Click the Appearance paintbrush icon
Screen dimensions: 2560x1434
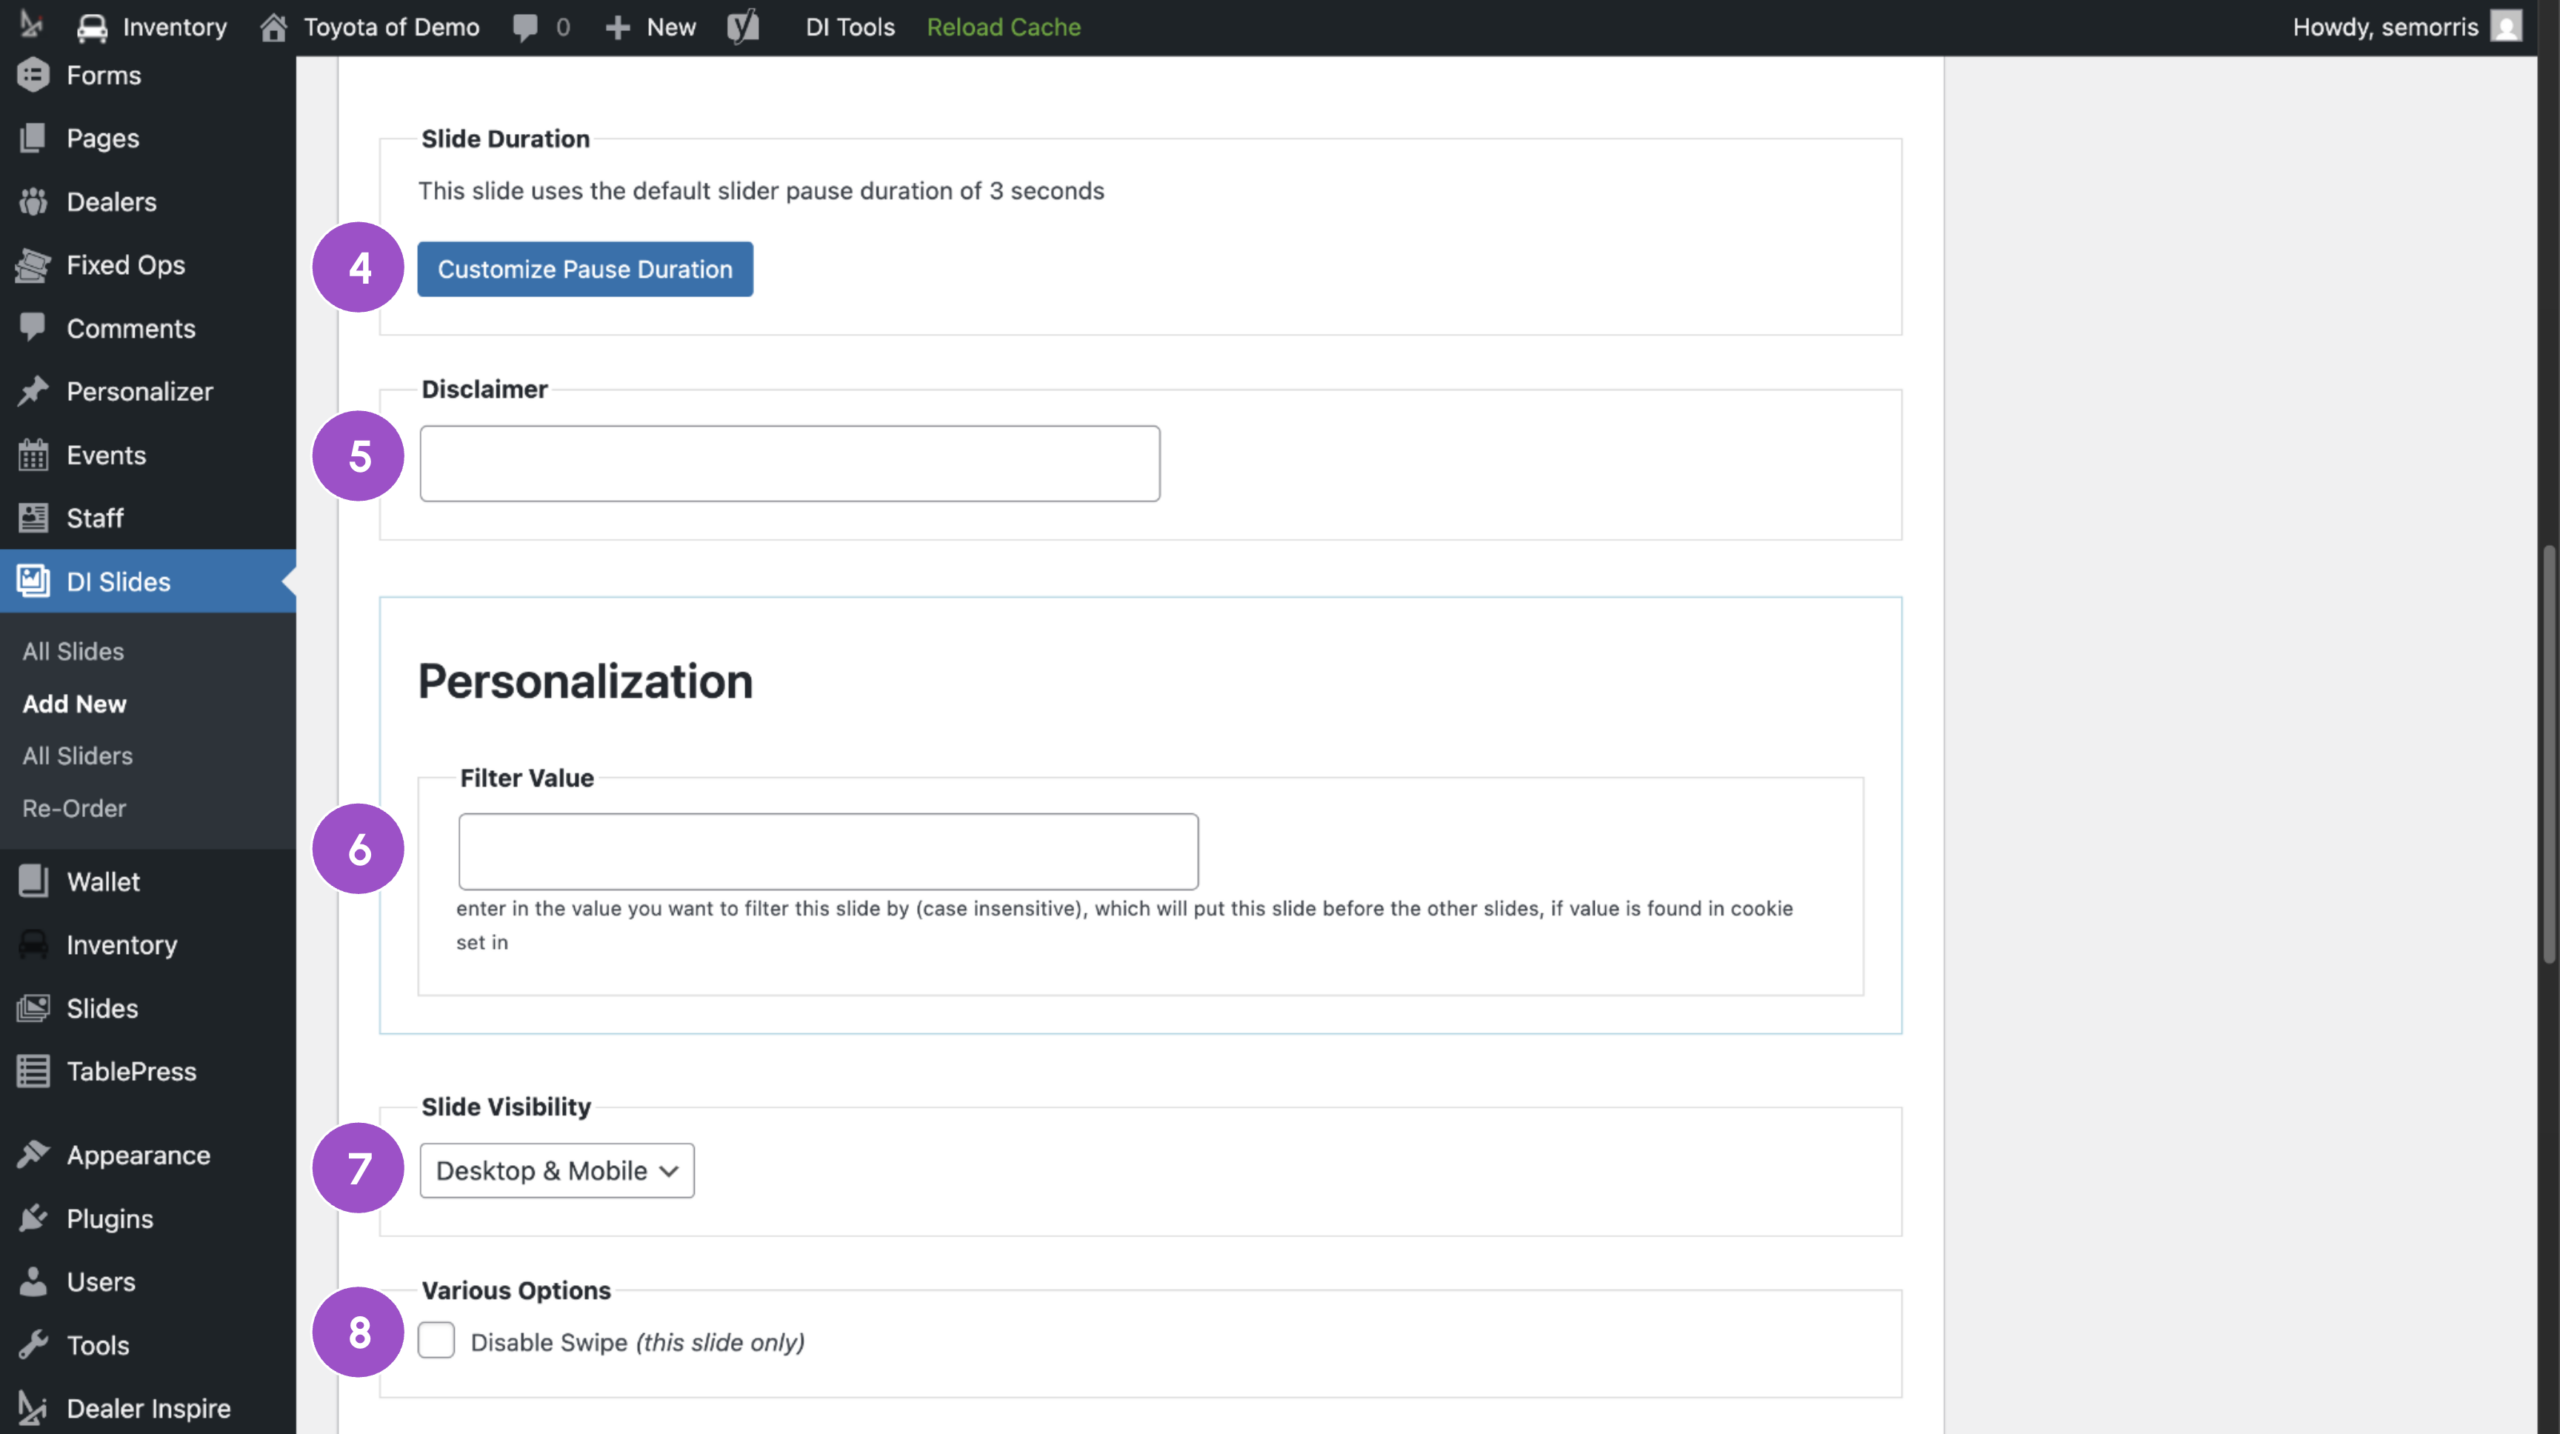click(x=33, y=1155)
